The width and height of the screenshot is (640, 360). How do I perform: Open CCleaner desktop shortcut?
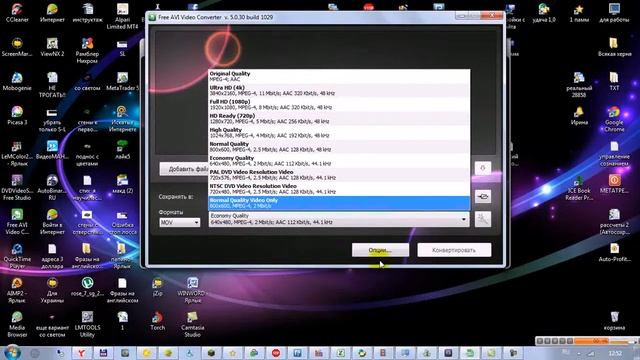(x=17, y=13)
